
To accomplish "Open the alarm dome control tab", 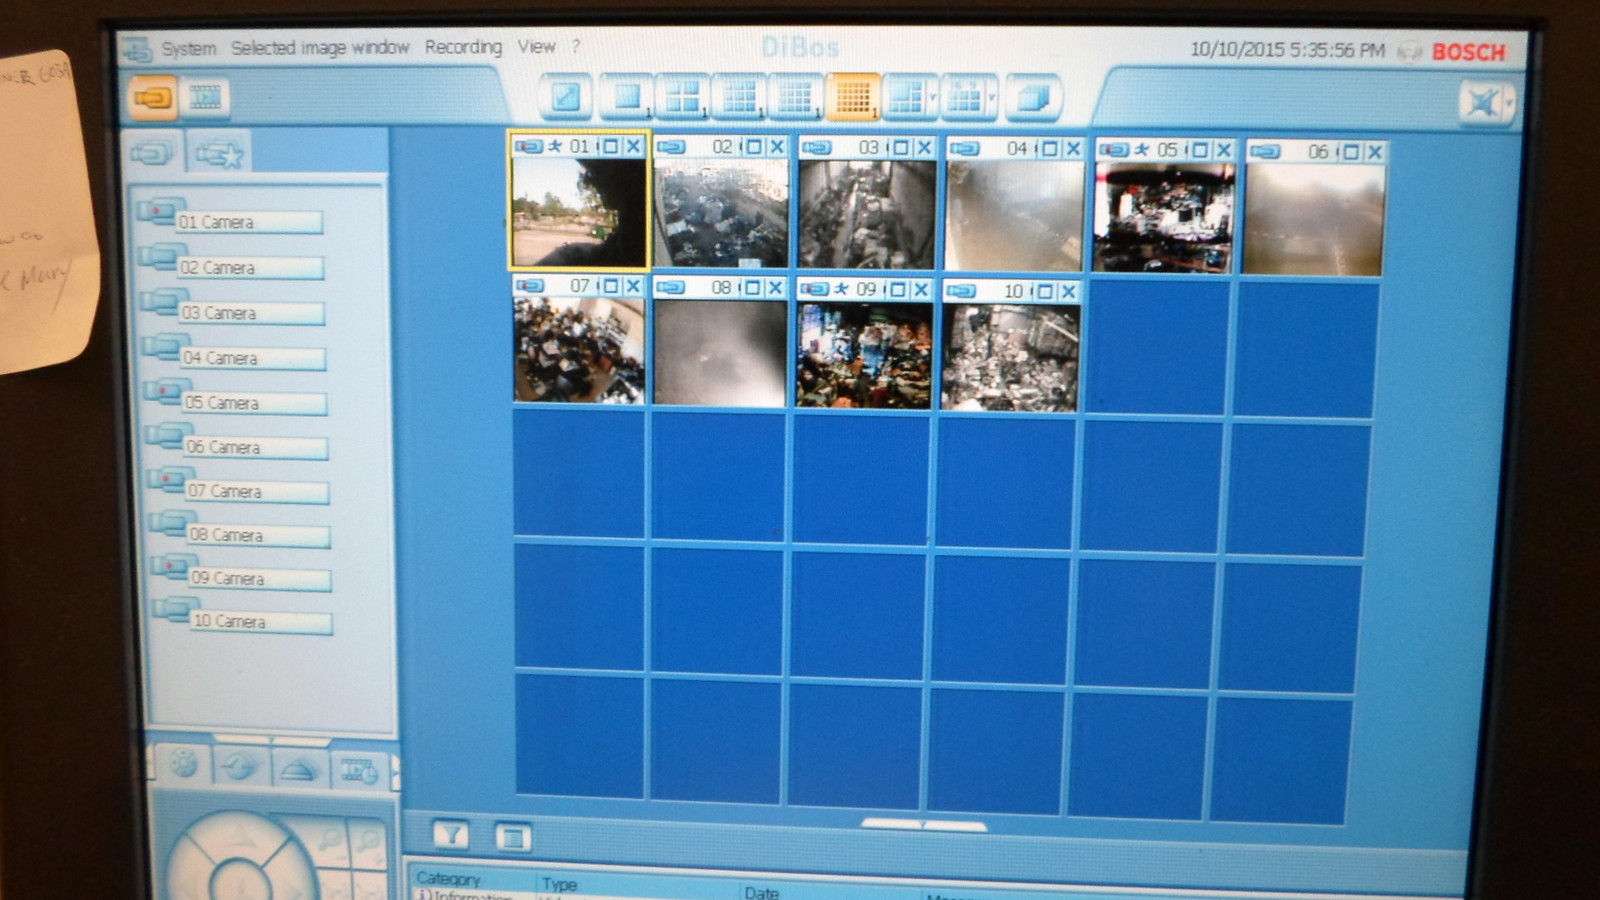I will point(299,768).
